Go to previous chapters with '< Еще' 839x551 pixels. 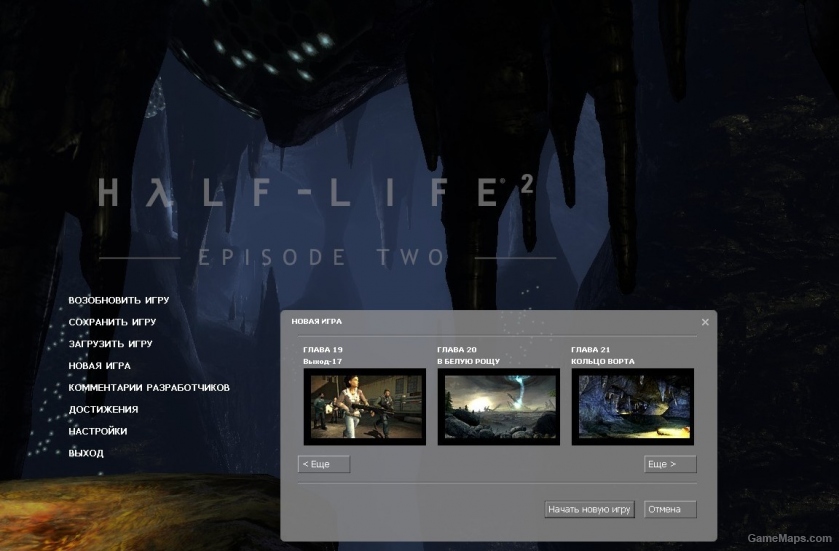324,464
